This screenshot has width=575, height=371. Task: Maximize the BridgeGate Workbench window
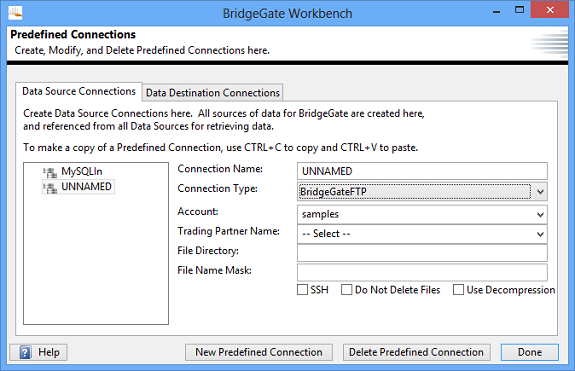click(519, 10)
